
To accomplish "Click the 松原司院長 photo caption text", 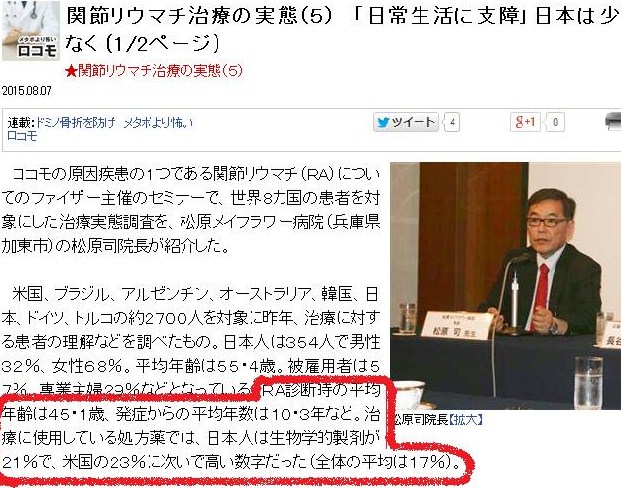I will coord(421,419).
